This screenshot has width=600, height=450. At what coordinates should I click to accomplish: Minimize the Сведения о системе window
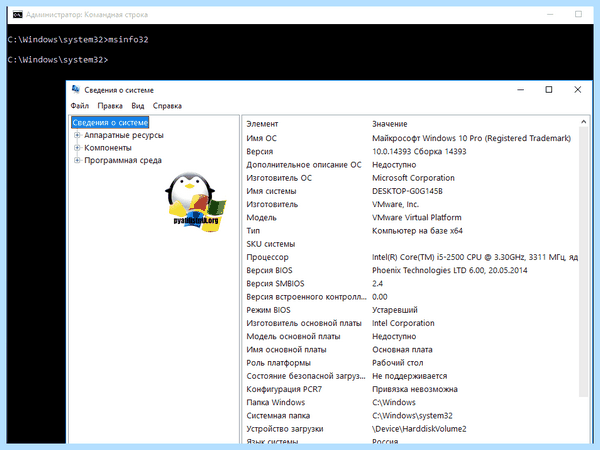point(520,90)
